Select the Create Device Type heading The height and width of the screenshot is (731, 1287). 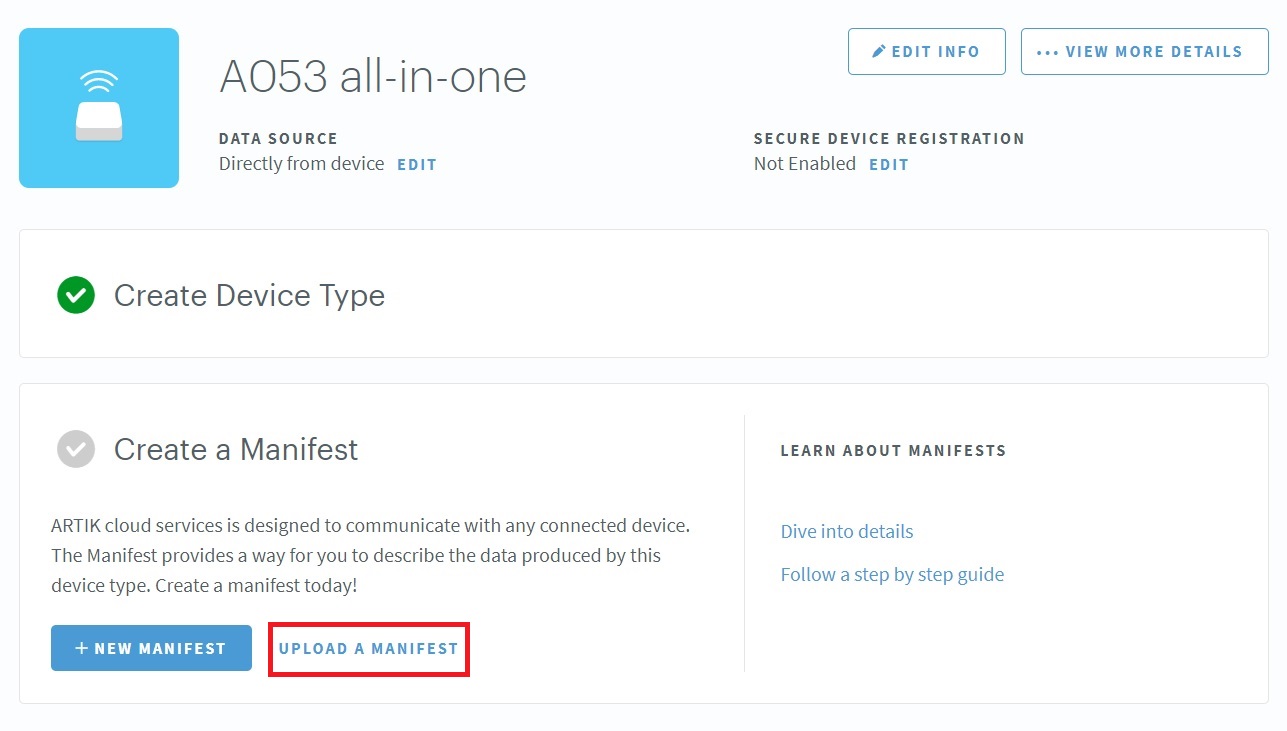pos(249,296)
